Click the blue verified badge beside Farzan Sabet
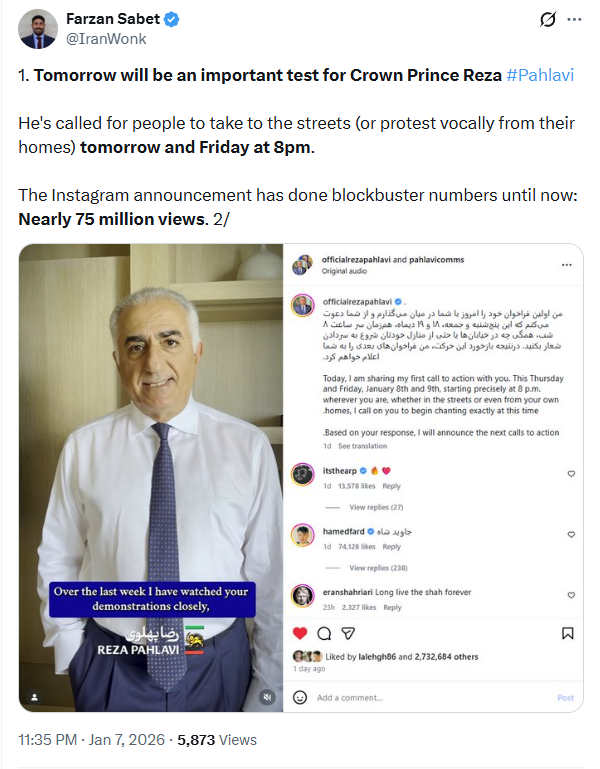 click(x=171, y=20)
